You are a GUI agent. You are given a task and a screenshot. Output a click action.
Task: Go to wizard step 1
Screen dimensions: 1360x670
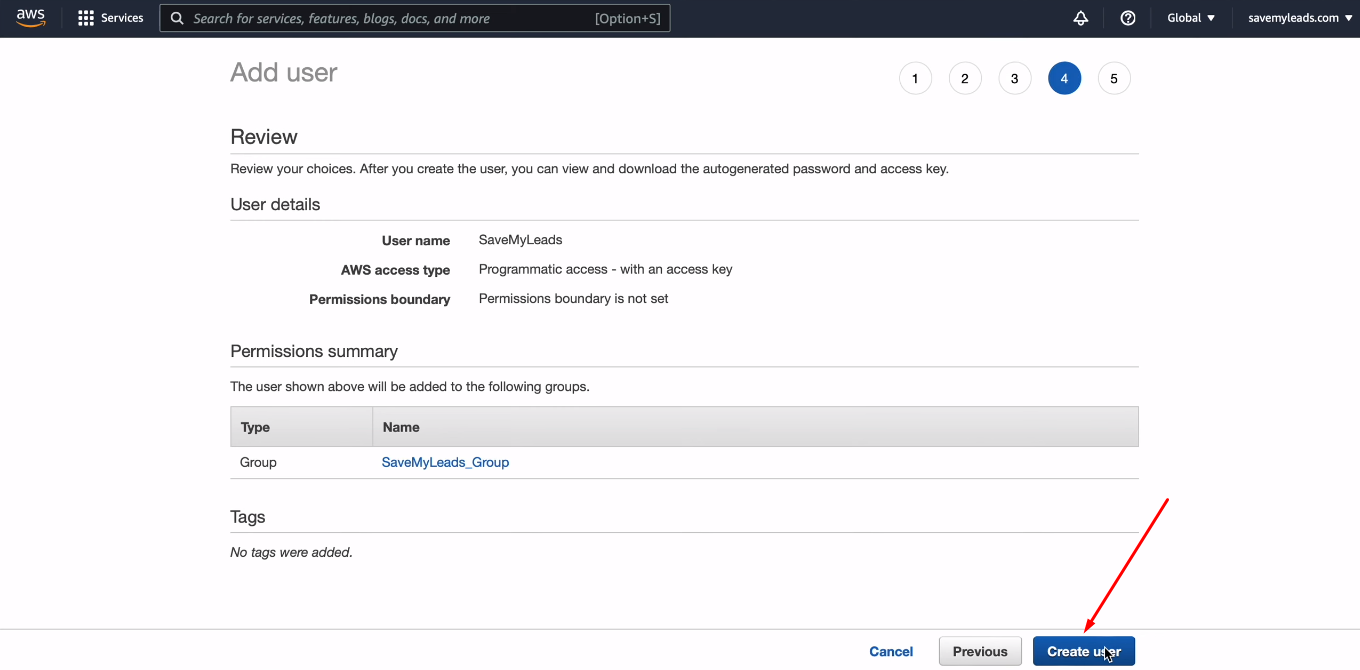pos(915,78)
